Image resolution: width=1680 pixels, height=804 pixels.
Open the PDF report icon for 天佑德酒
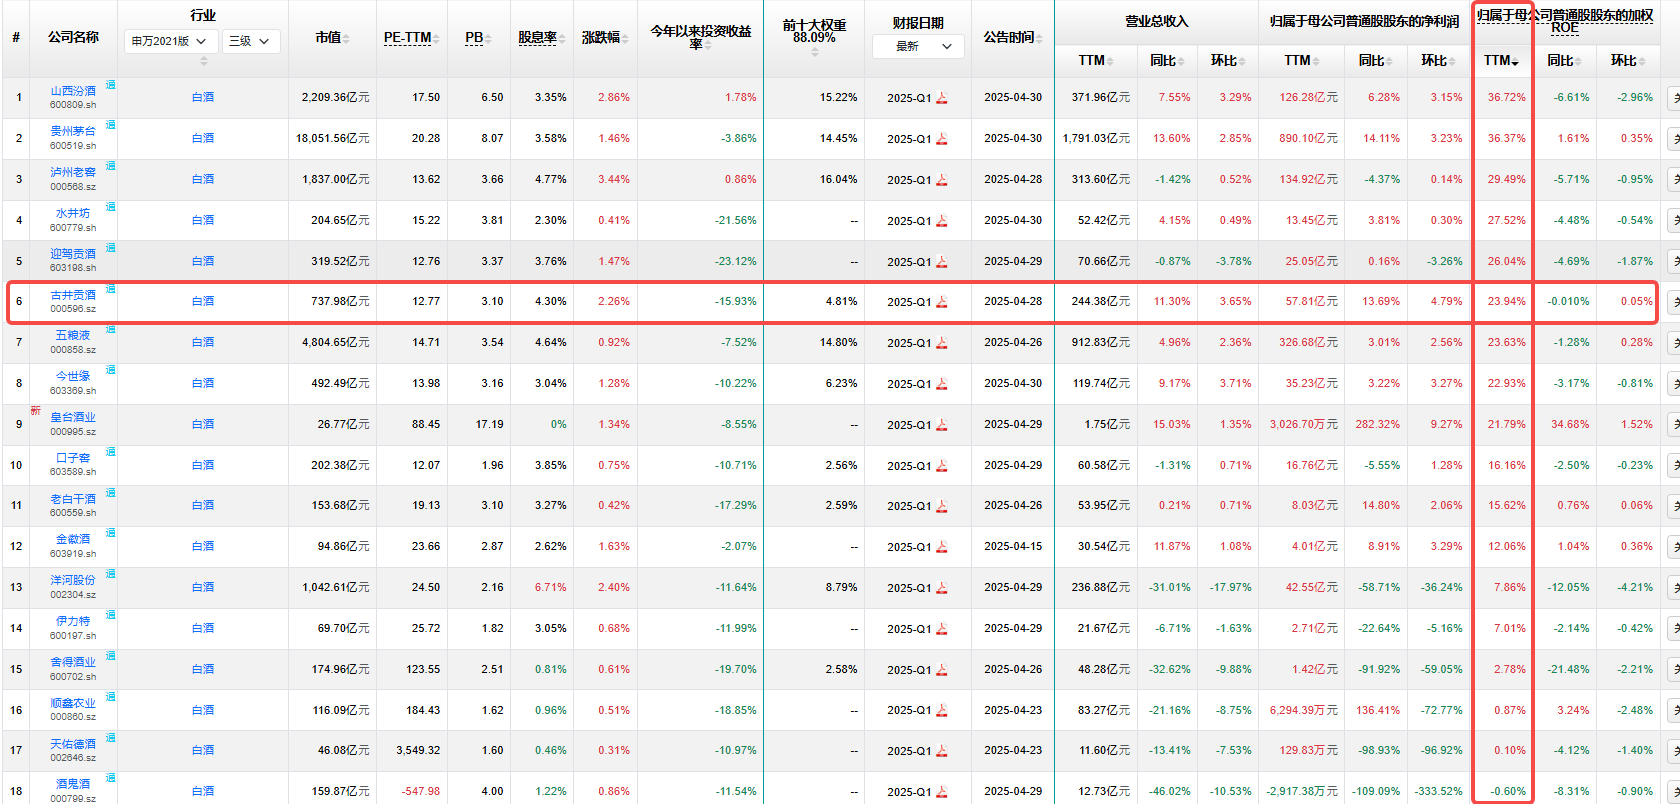(942, 751)
